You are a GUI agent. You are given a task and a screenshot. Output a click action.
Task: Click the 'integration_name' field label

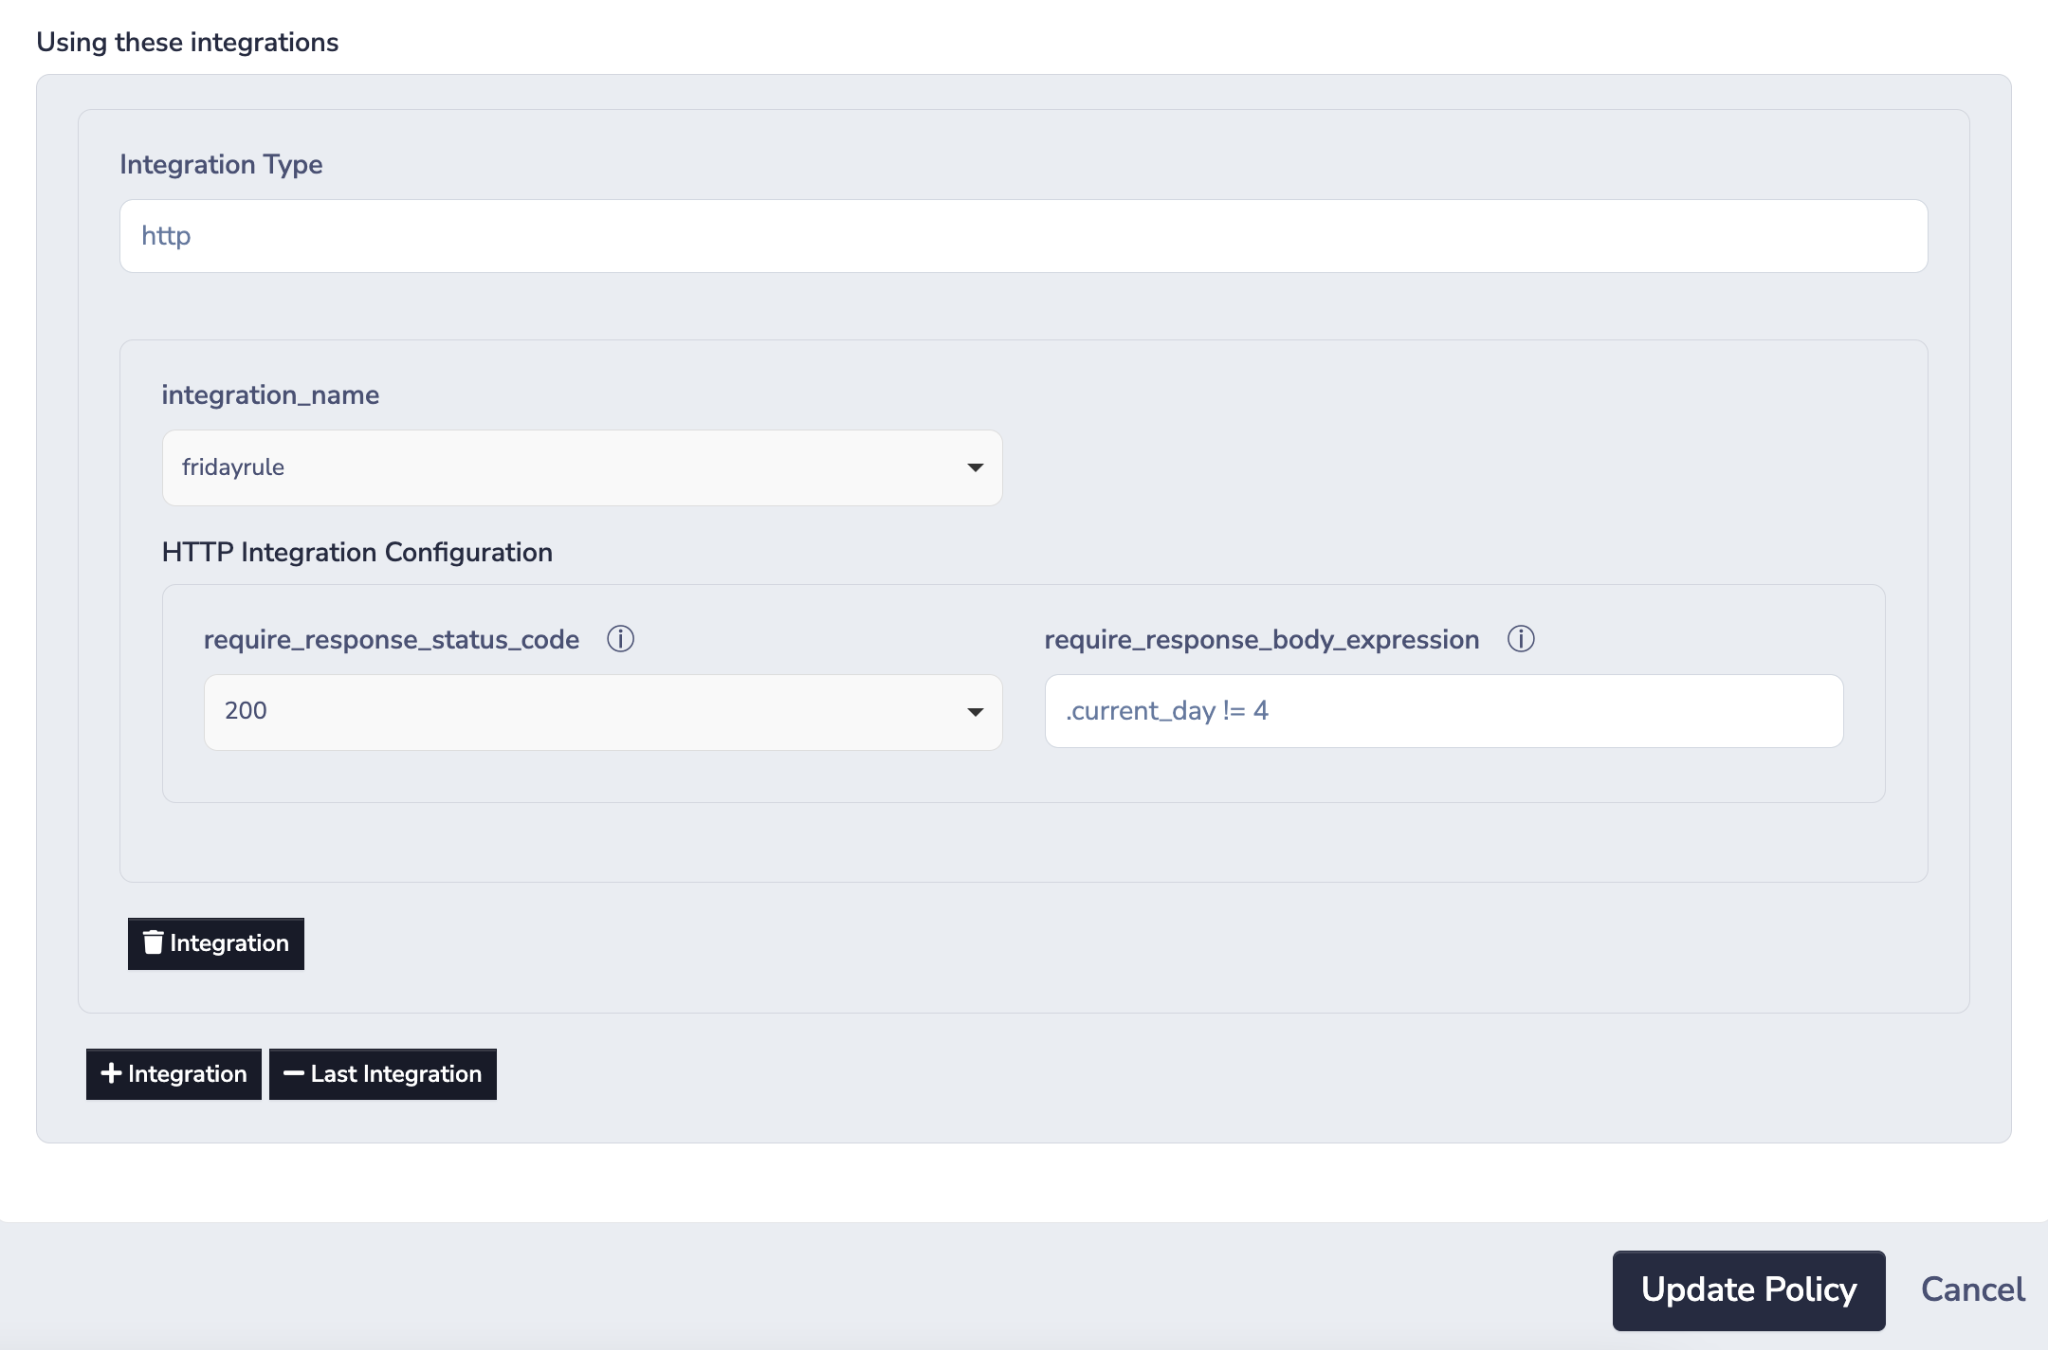click(270, 395)
